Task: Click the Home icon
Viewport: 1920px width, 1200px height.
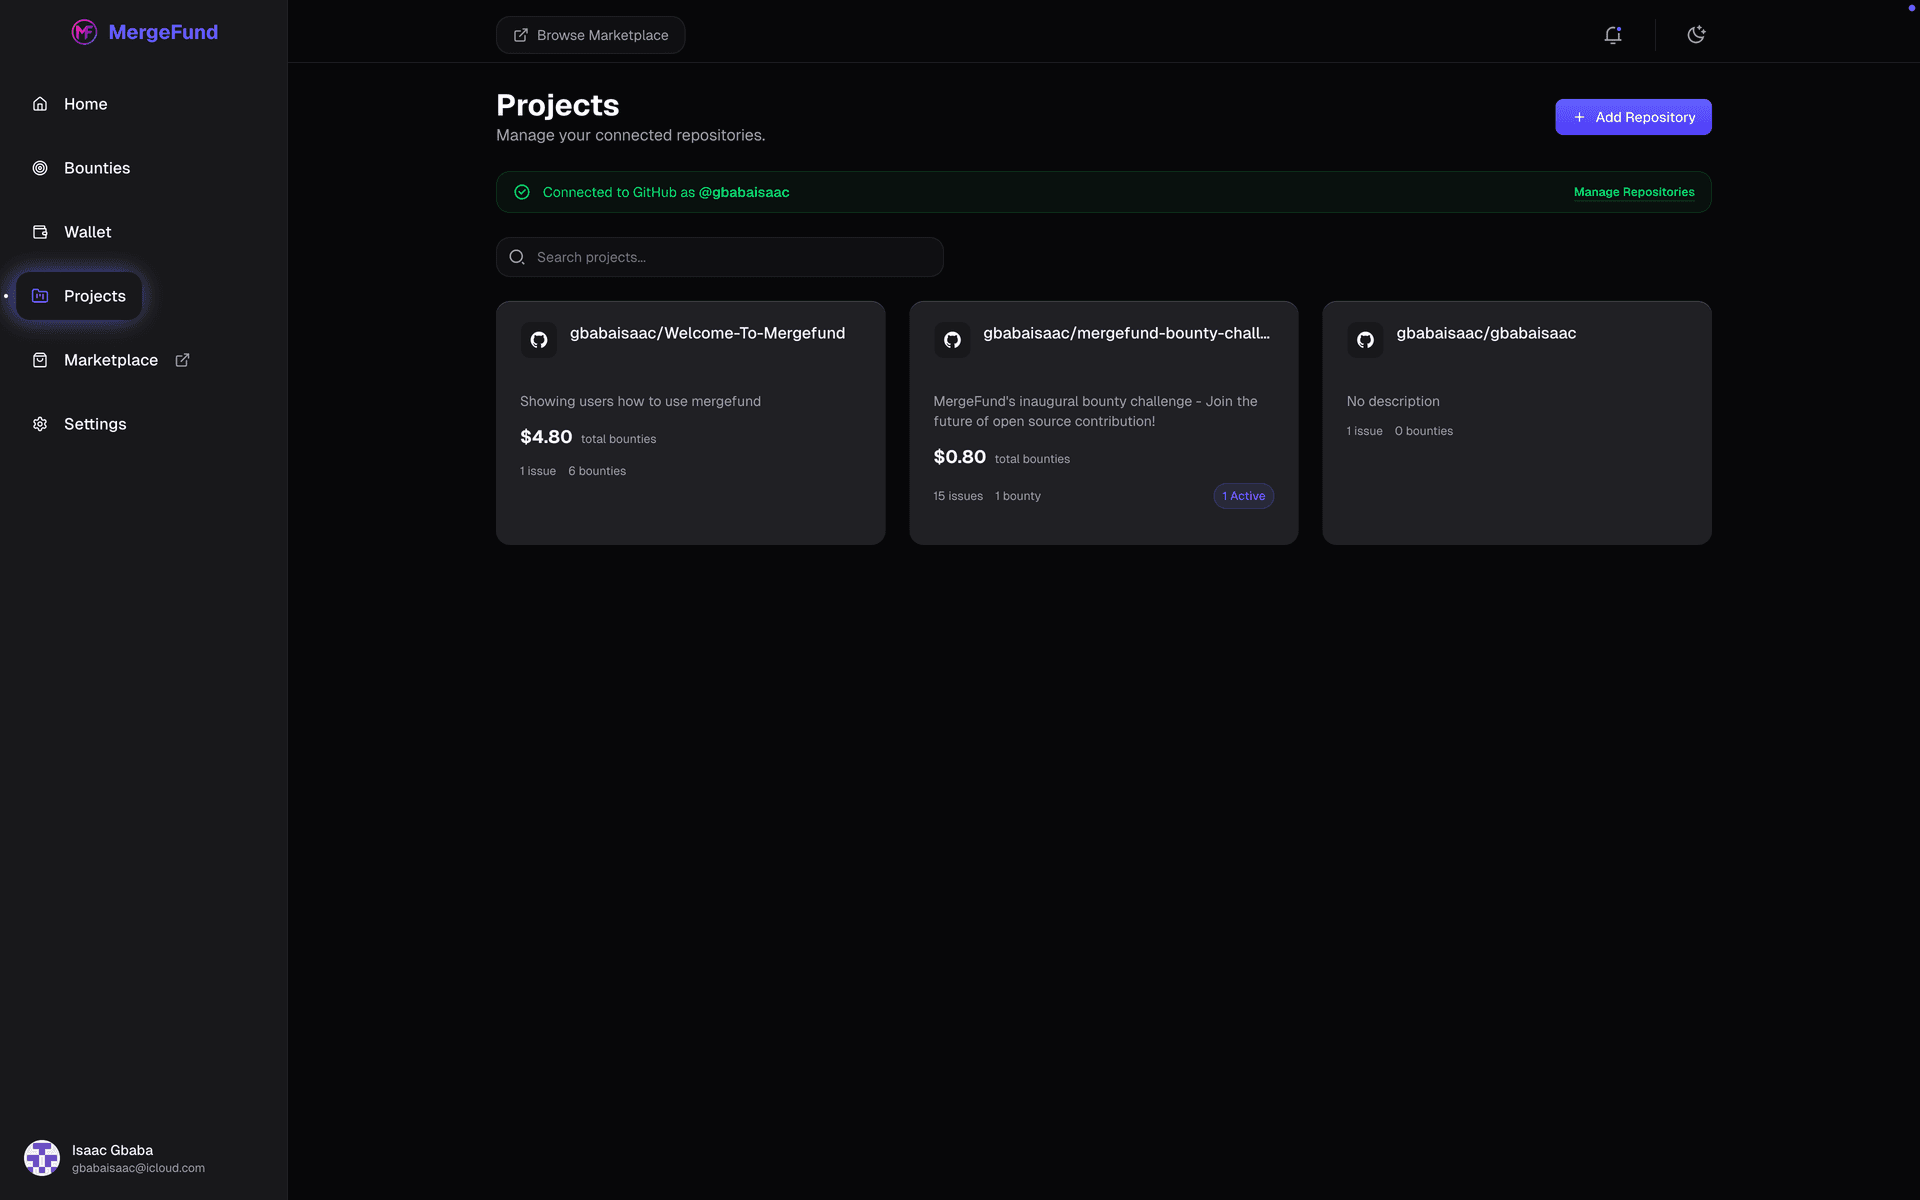Action: pos(40,103)
